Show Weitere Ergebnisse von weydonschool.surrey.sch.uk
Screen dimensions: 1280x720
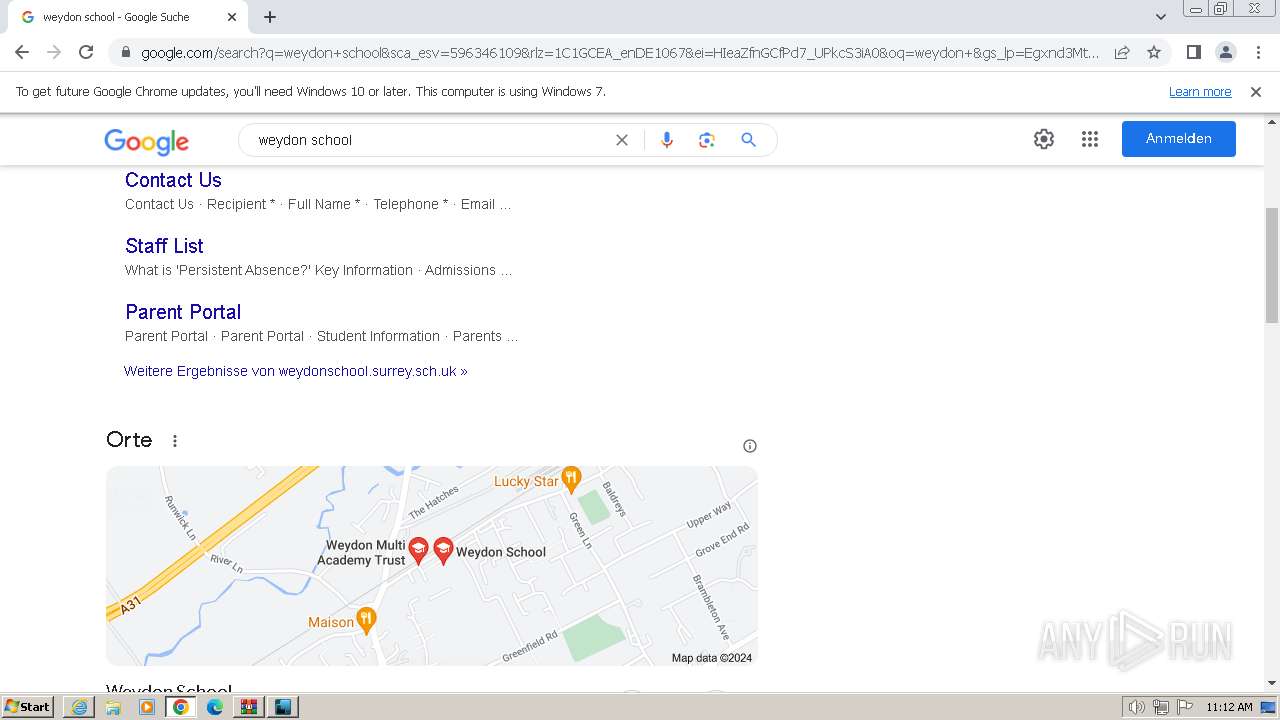coord(296,371)
